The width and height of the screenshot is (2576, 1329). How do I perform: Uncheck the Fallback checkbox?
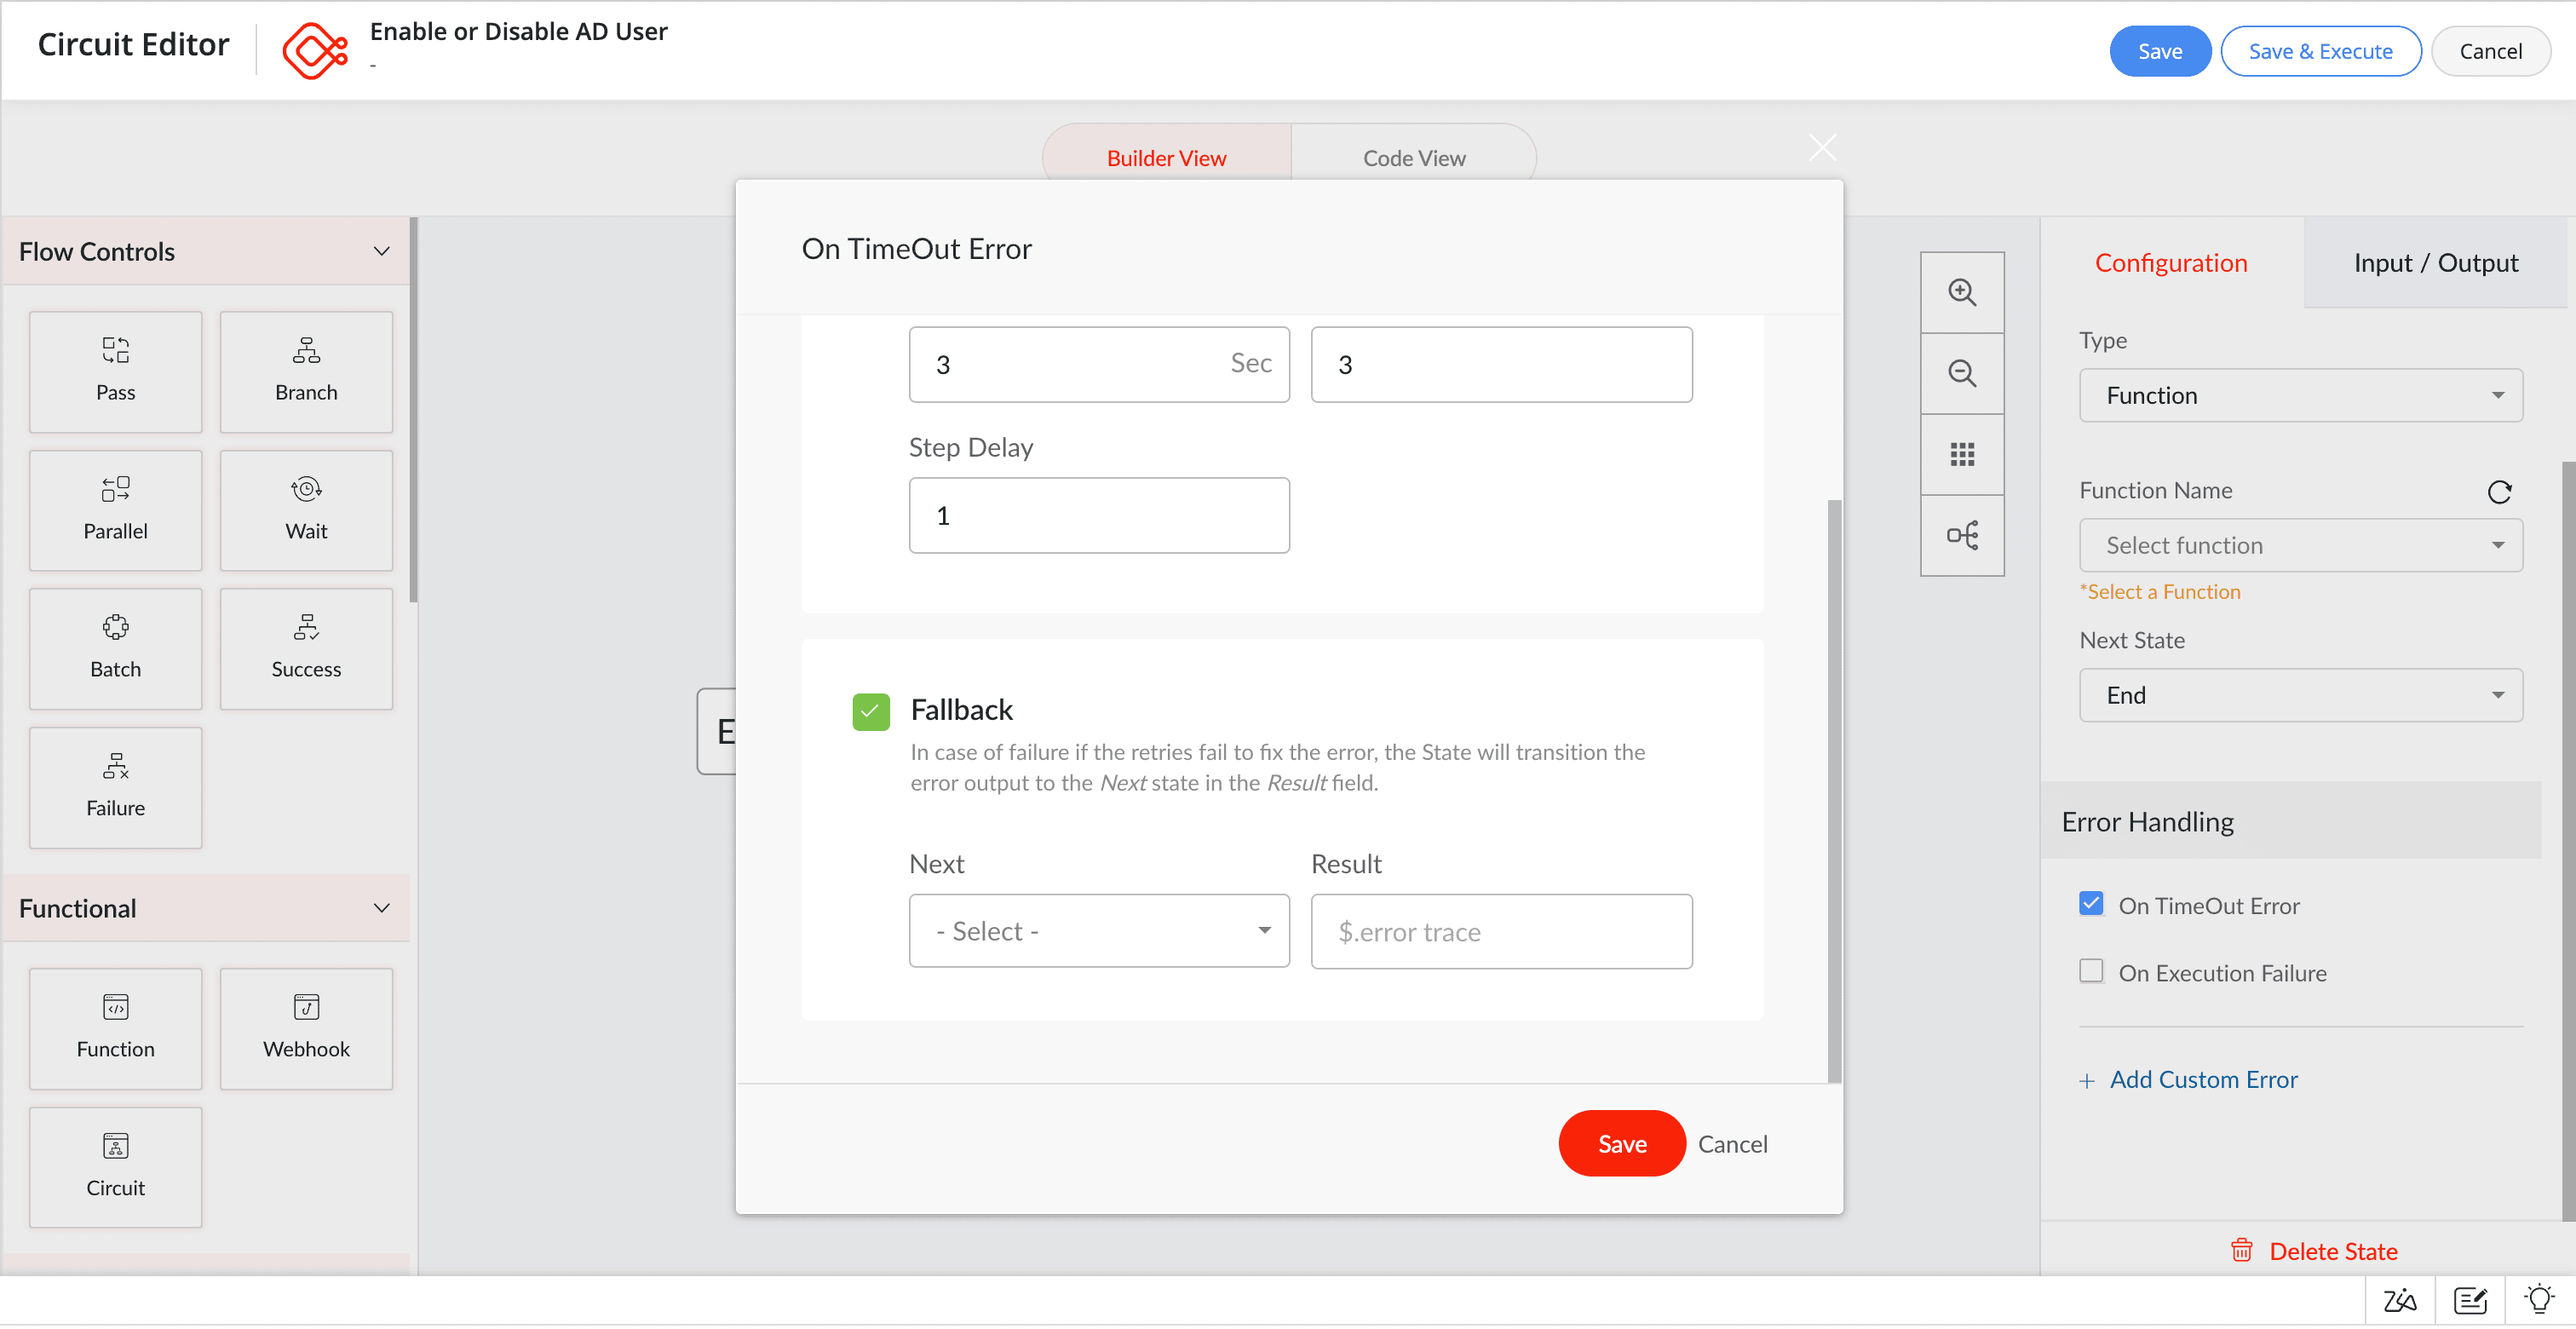(870, 712)
